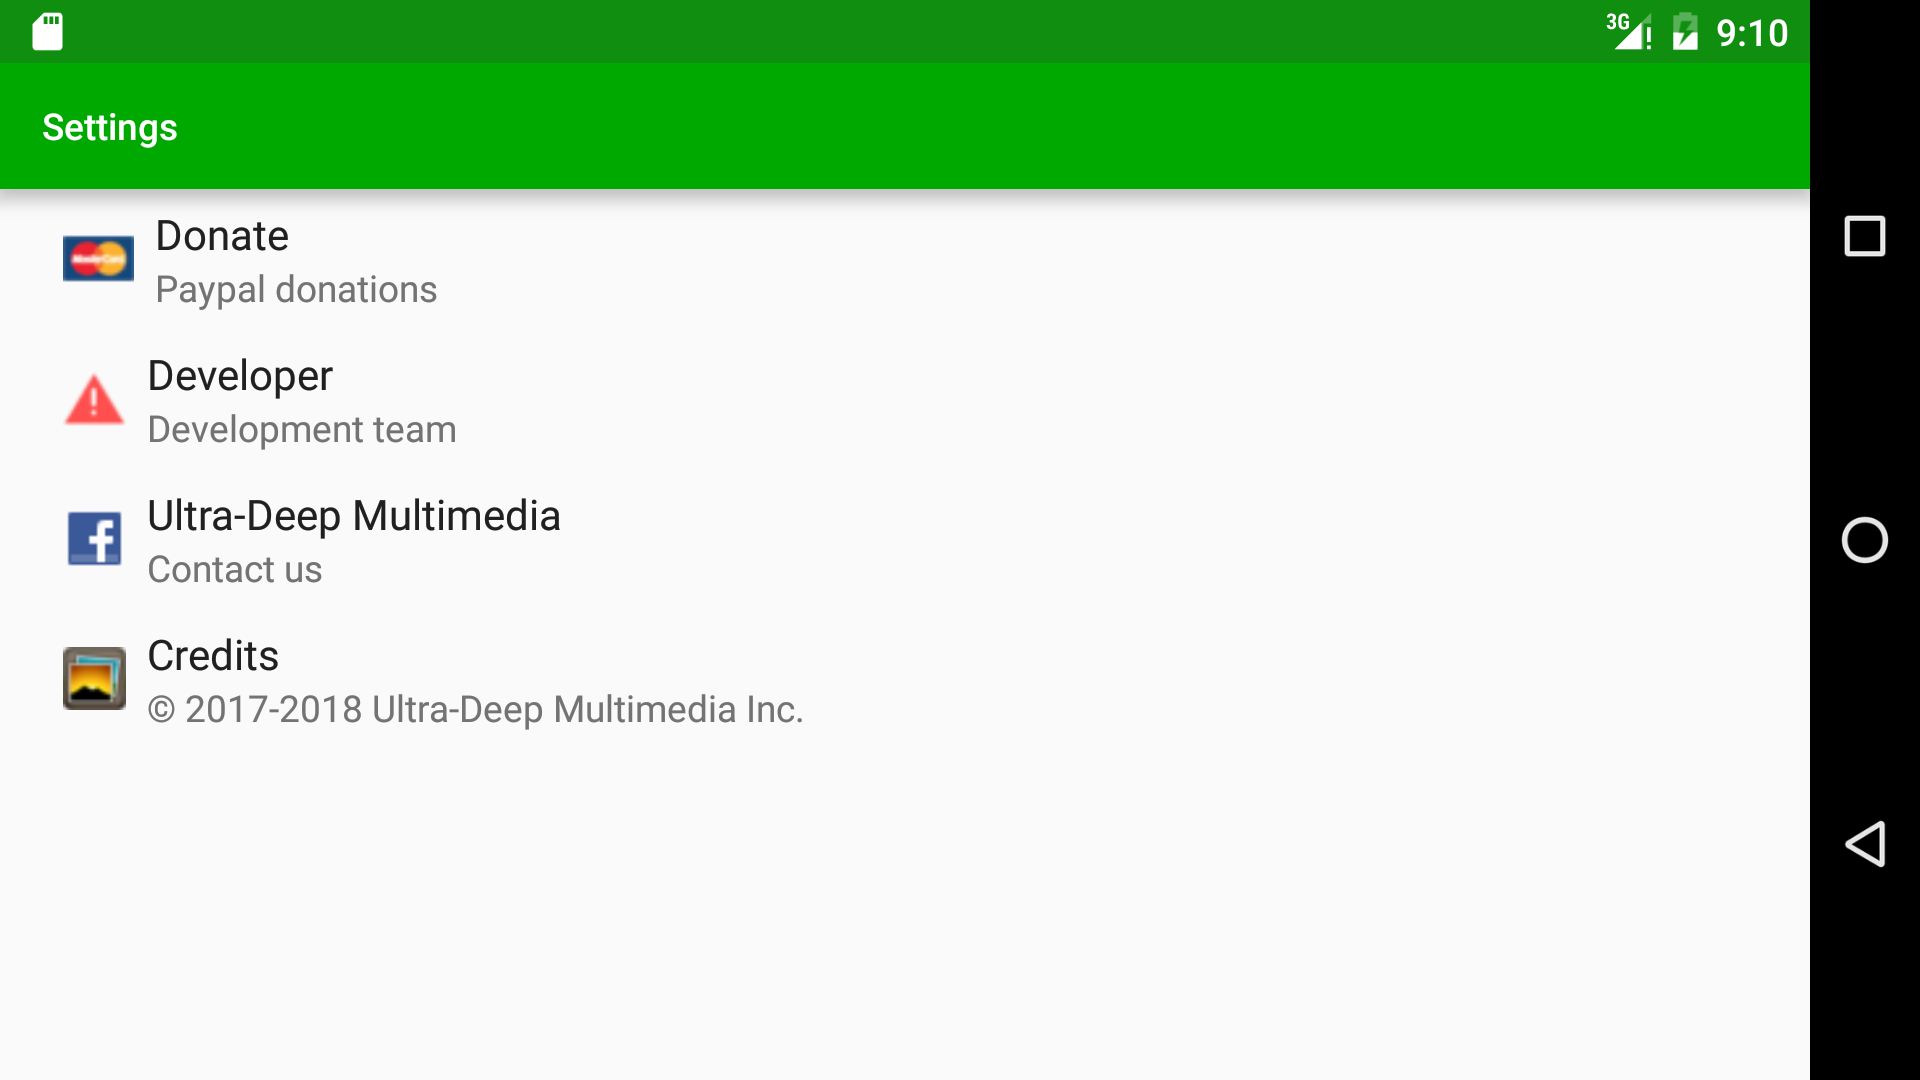Viewport: 1920px width, 1080px height.
Task: Select the Developer option
Action: pos(240,376)
